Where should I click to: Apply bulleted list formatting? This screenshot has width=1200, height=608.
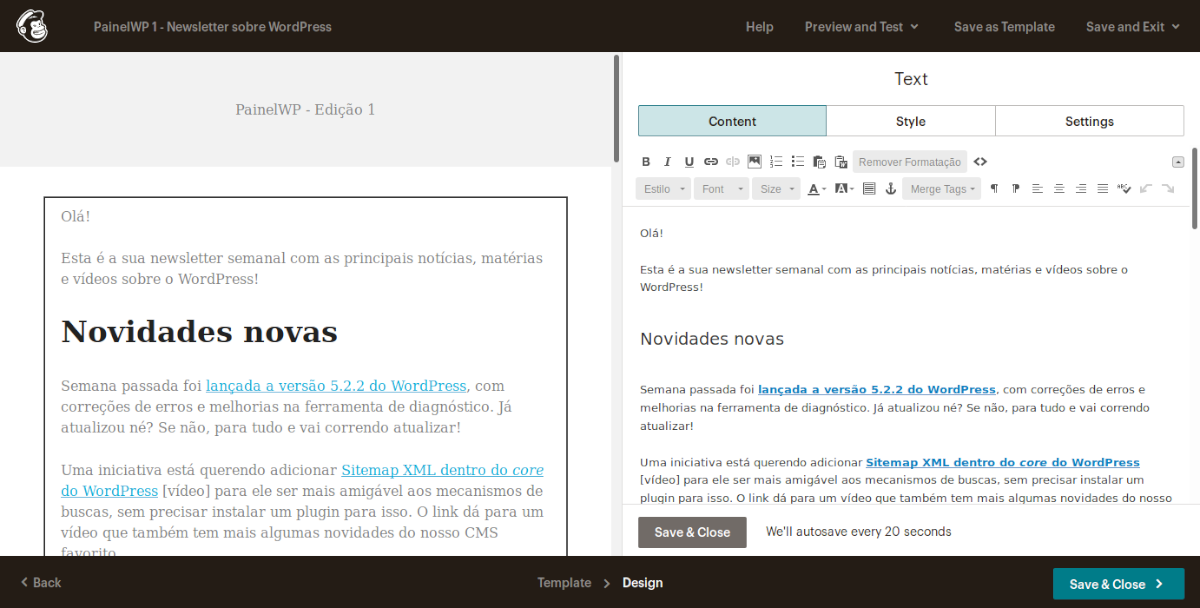click(x=798, y=162)
